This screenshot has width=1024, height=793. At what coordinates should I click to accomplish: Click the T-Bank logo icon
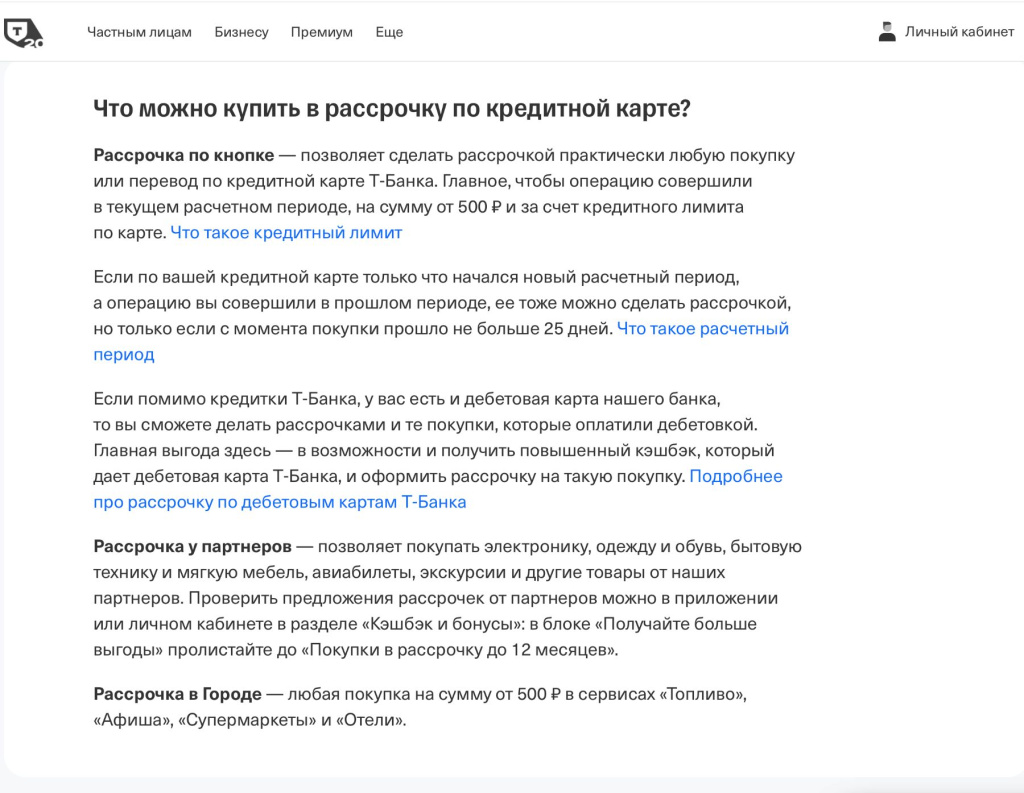24,33
